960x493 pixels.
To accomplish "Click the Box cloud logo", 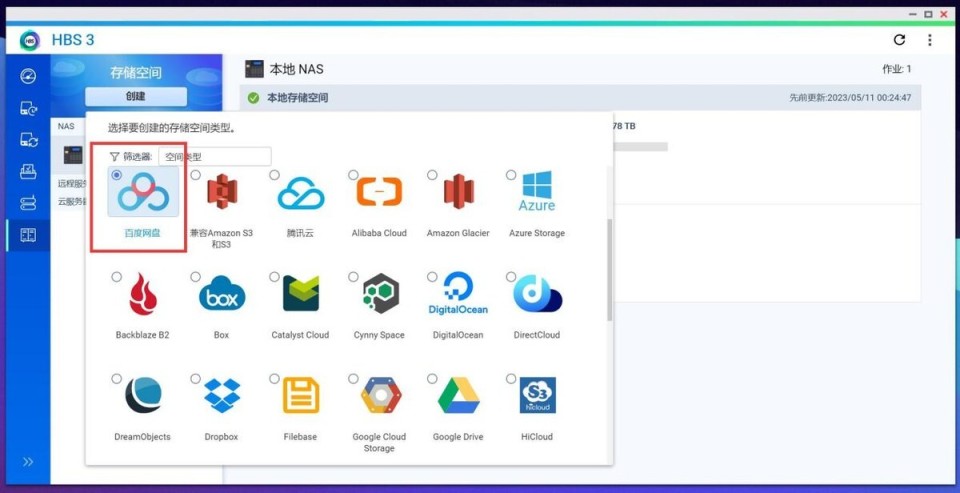I will [x=222, y=294].
